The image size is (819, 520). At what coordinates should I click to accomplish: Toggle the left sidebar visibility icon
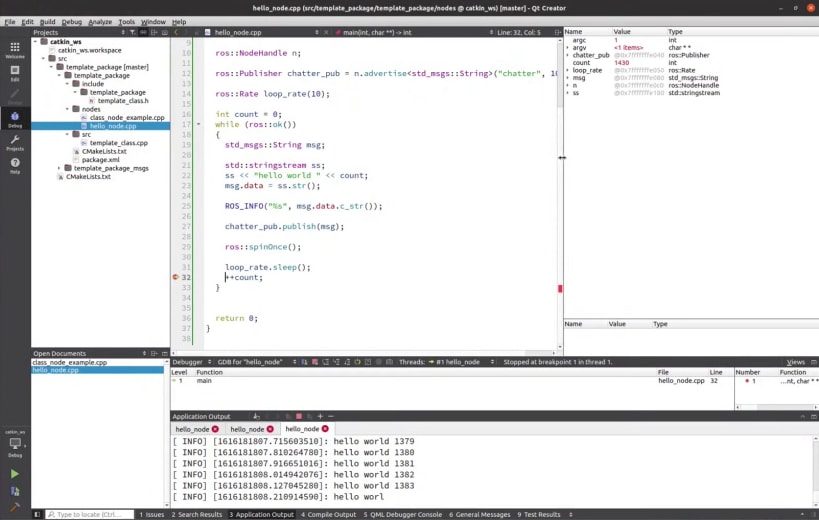[37, 515]
